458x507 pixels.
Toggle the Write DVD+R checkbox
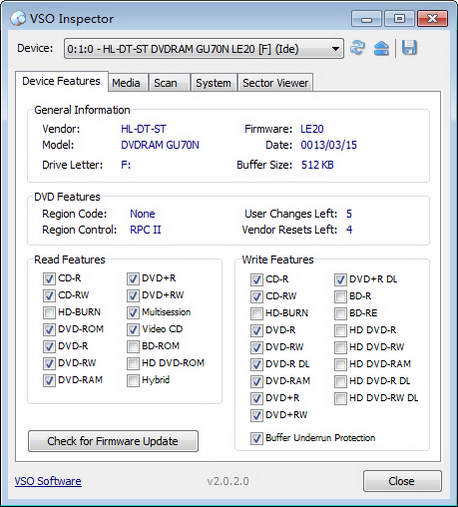[256, 398]
